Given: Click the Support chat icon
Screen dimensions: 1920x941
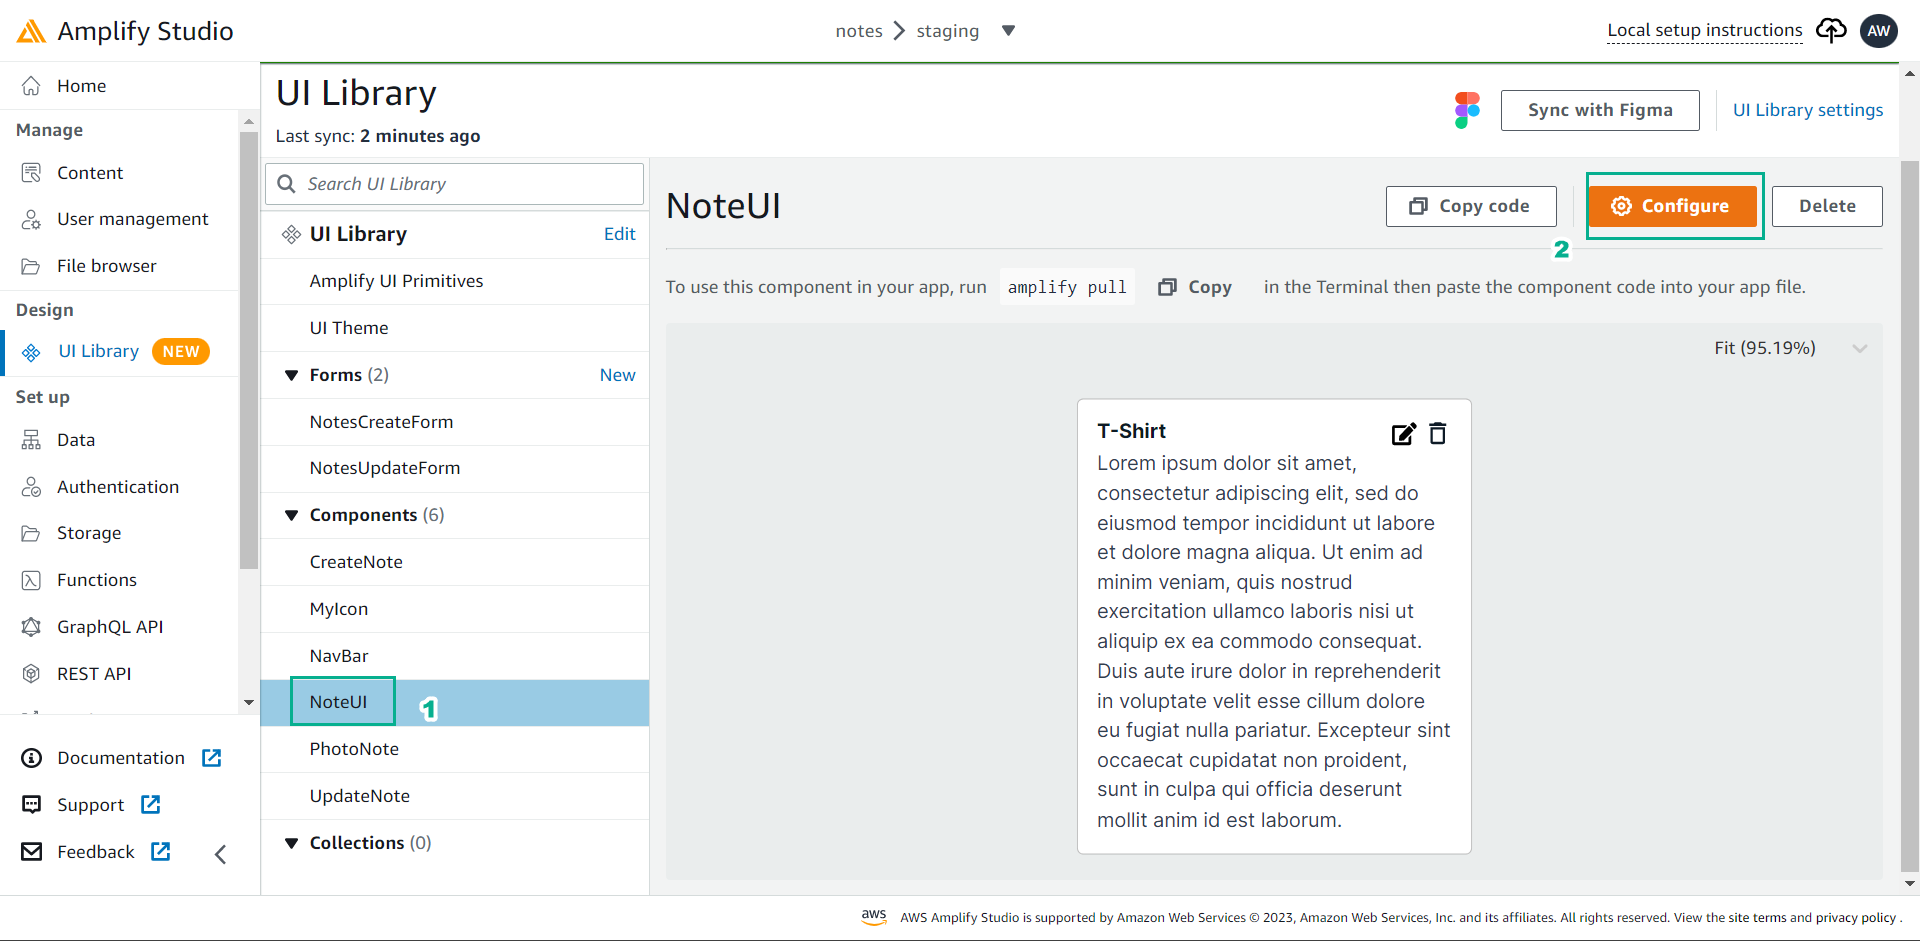Looking at the screenshot, I should 31,805.
